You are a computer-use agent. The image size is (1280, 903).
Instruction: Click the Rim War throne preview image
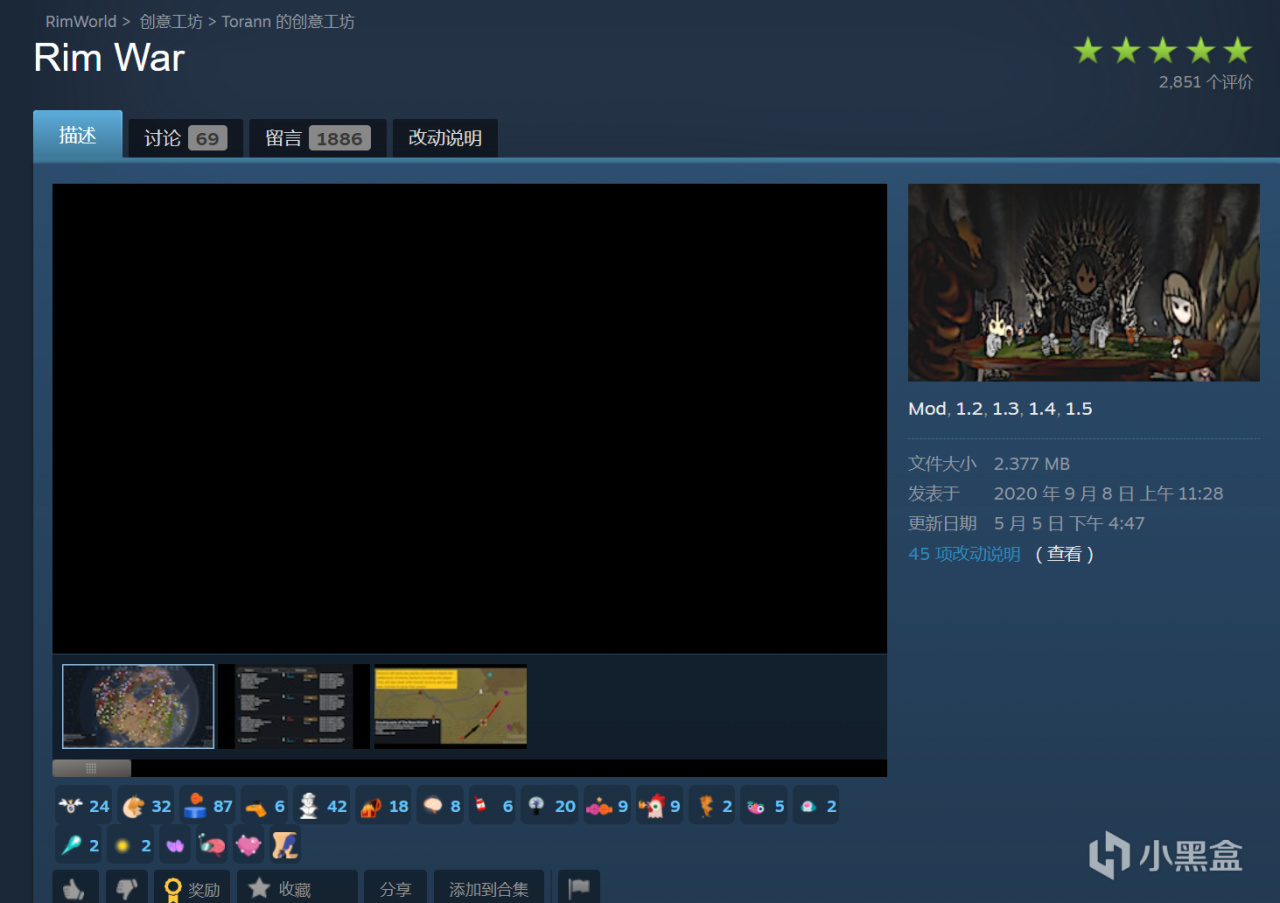point(1084,282)
